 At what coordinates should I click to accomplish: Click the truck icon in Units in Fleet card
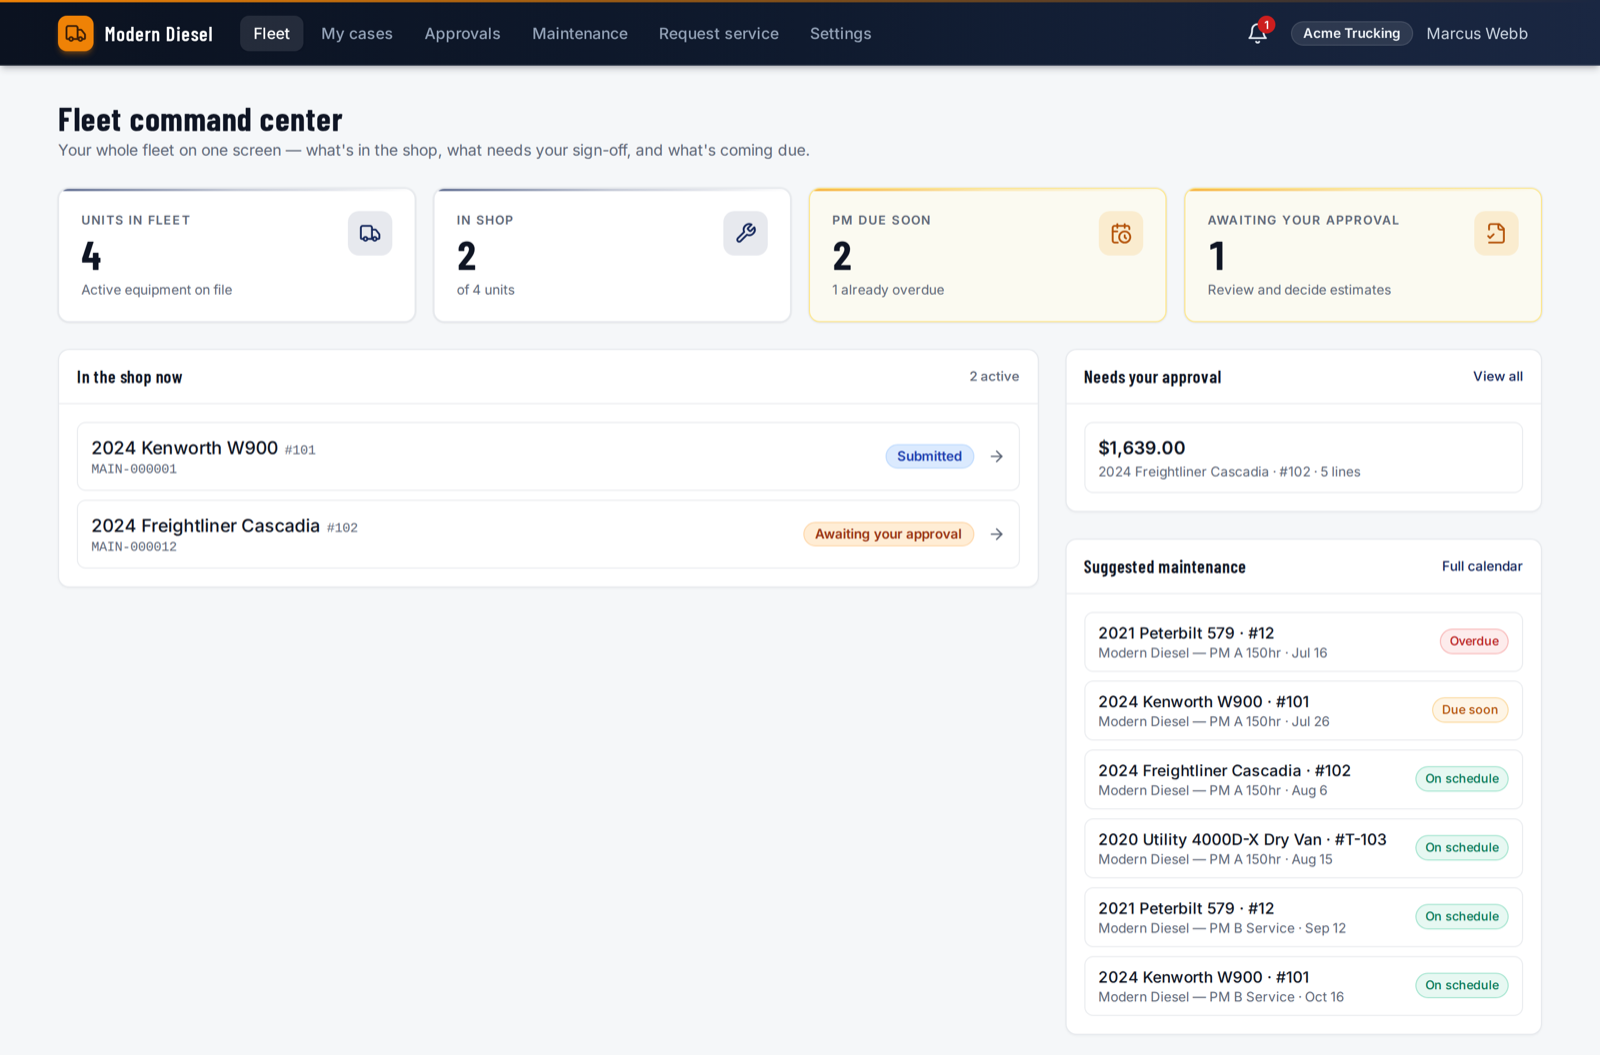[370, 233]
